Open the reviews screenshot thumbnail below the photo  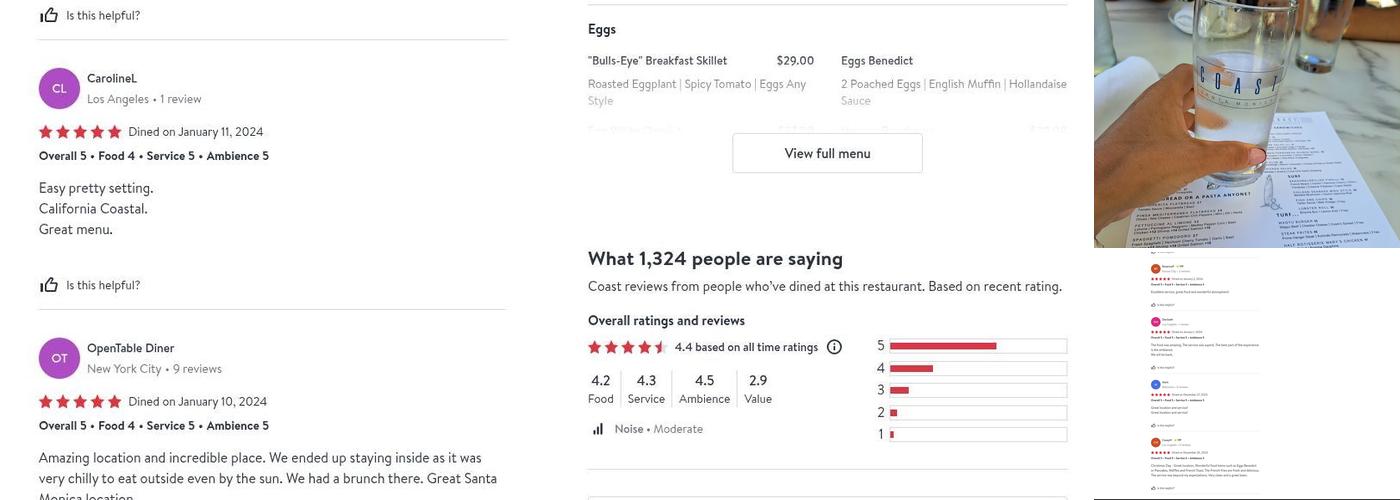click(1204, 374)
